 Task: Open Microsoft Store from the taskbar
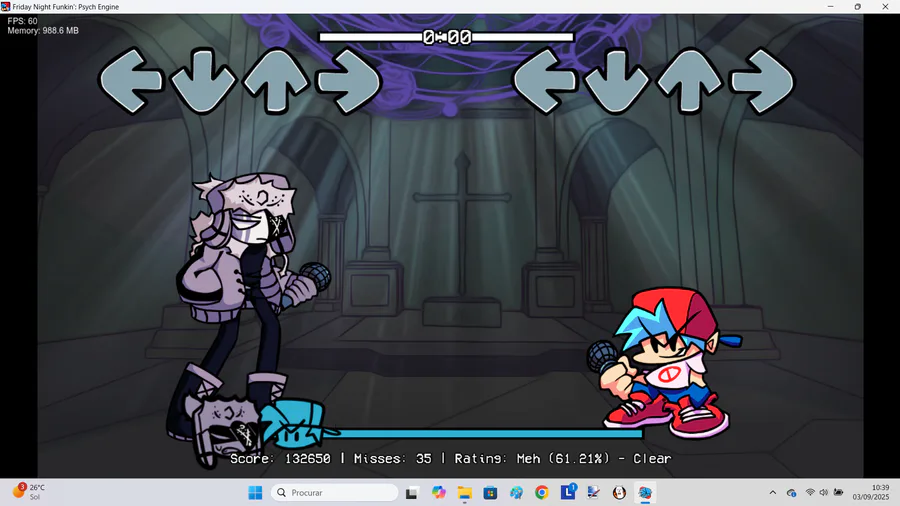click(x=490, y=492)
